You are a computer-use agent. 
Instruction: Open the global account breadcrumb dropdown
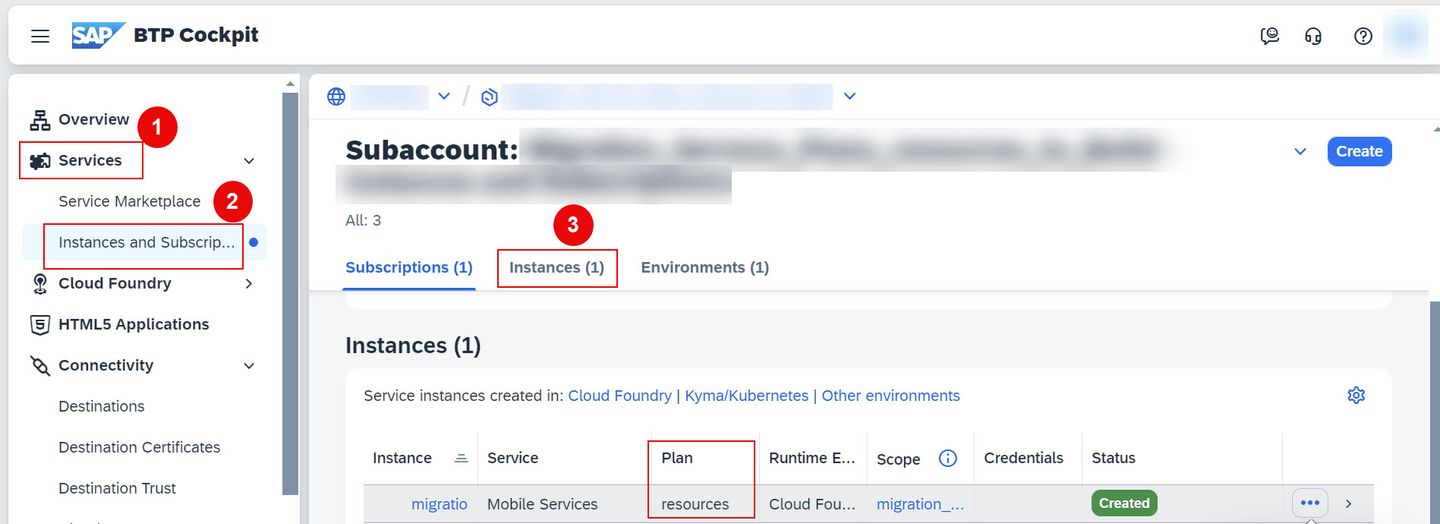point(444,97)
